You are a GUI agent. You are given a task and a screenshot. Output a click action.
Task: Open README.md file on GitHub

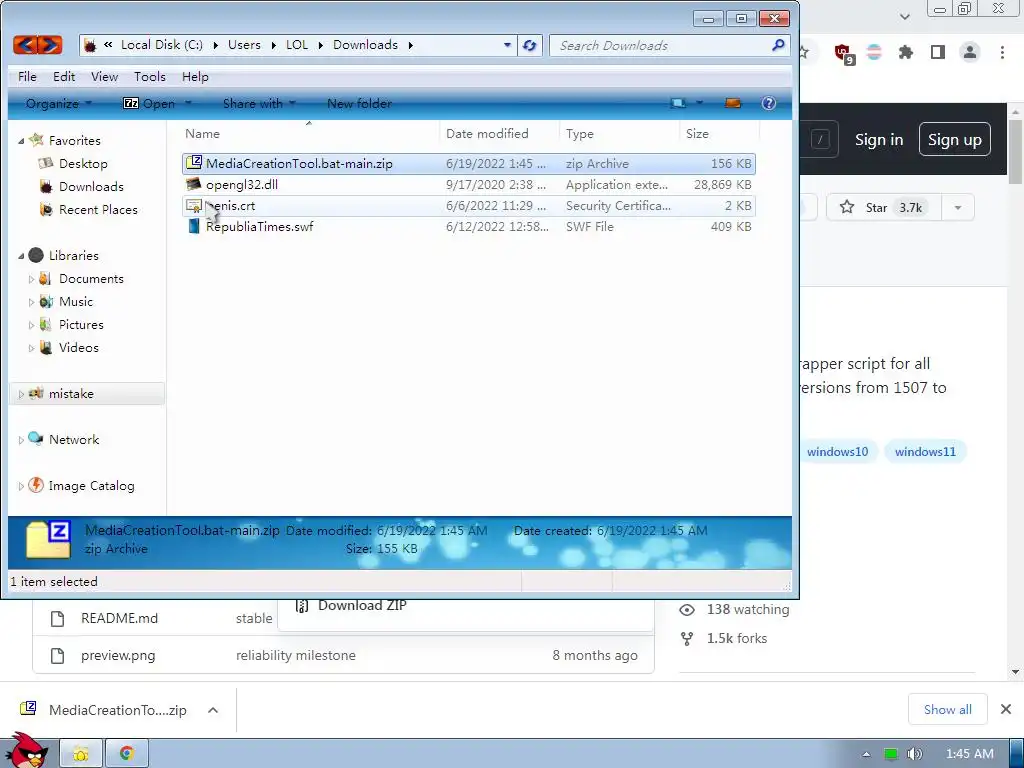pyautogui.click(x=120, y=618)
